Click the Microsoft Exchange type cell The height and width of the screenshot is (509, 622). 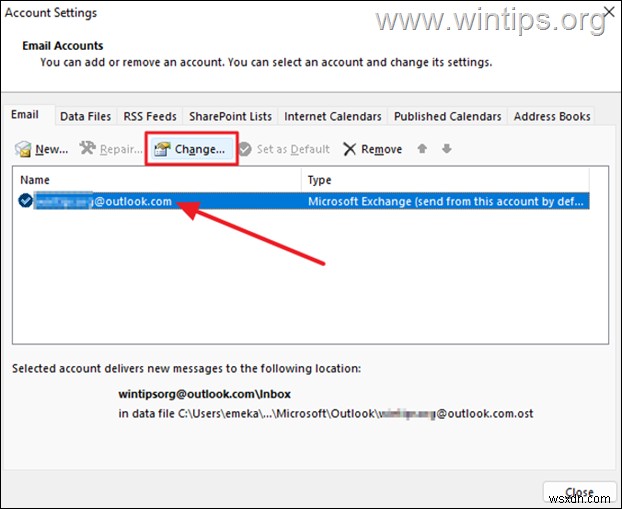click(x=445, y=201)
